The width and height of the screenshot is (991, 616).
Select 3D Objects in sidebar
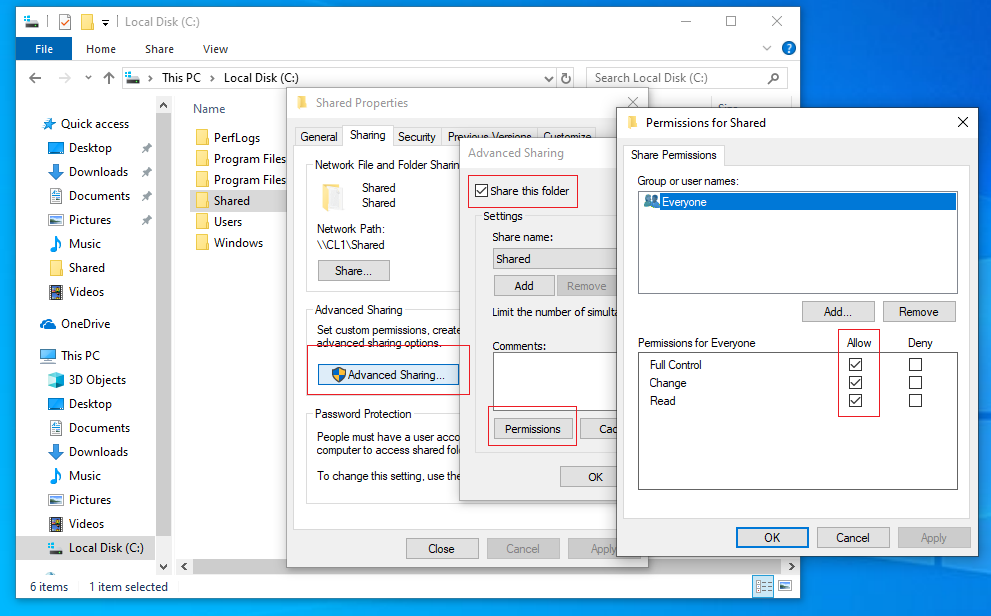[x=97, y=380]
